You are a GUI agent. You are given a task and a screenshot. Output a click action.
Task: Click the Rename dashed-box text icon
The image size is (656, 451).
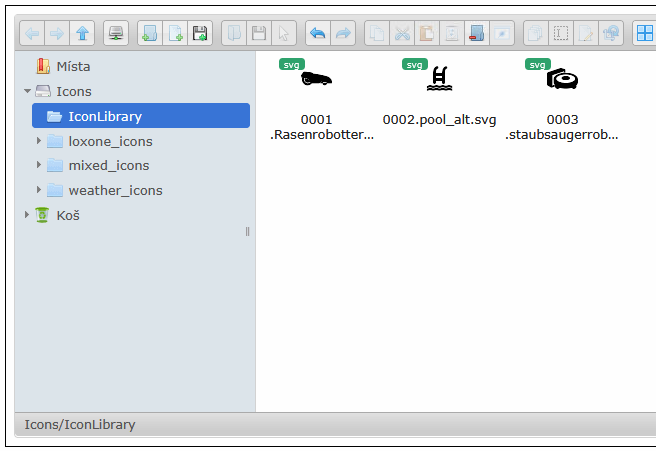[x=561, y=33]
